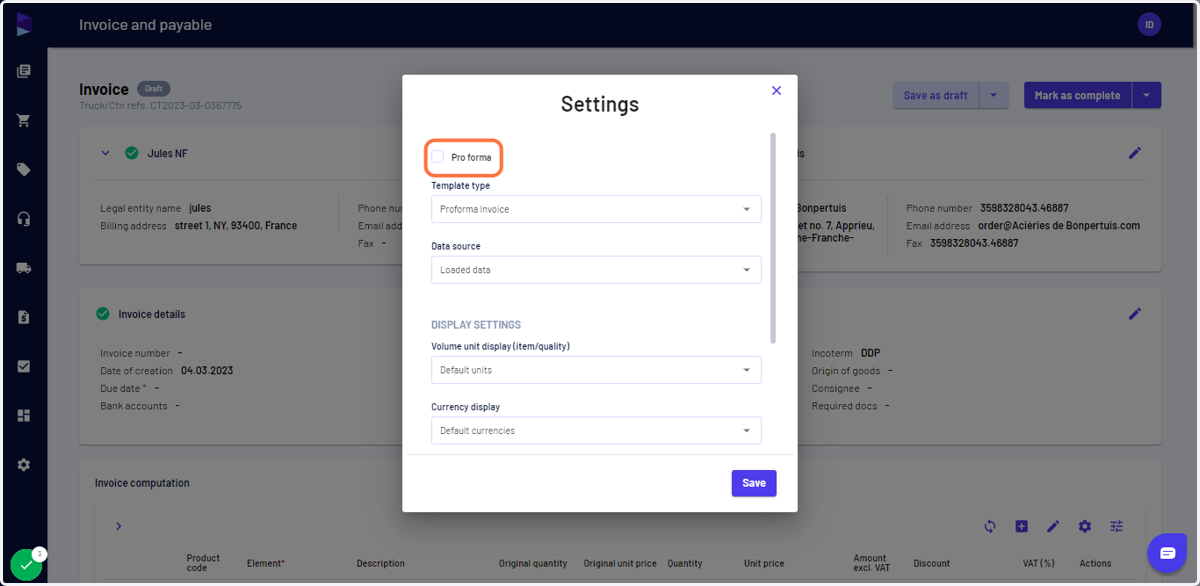1200x586 pixels.
Task: Open the library icon in sidebar
Action: point(24,71)
